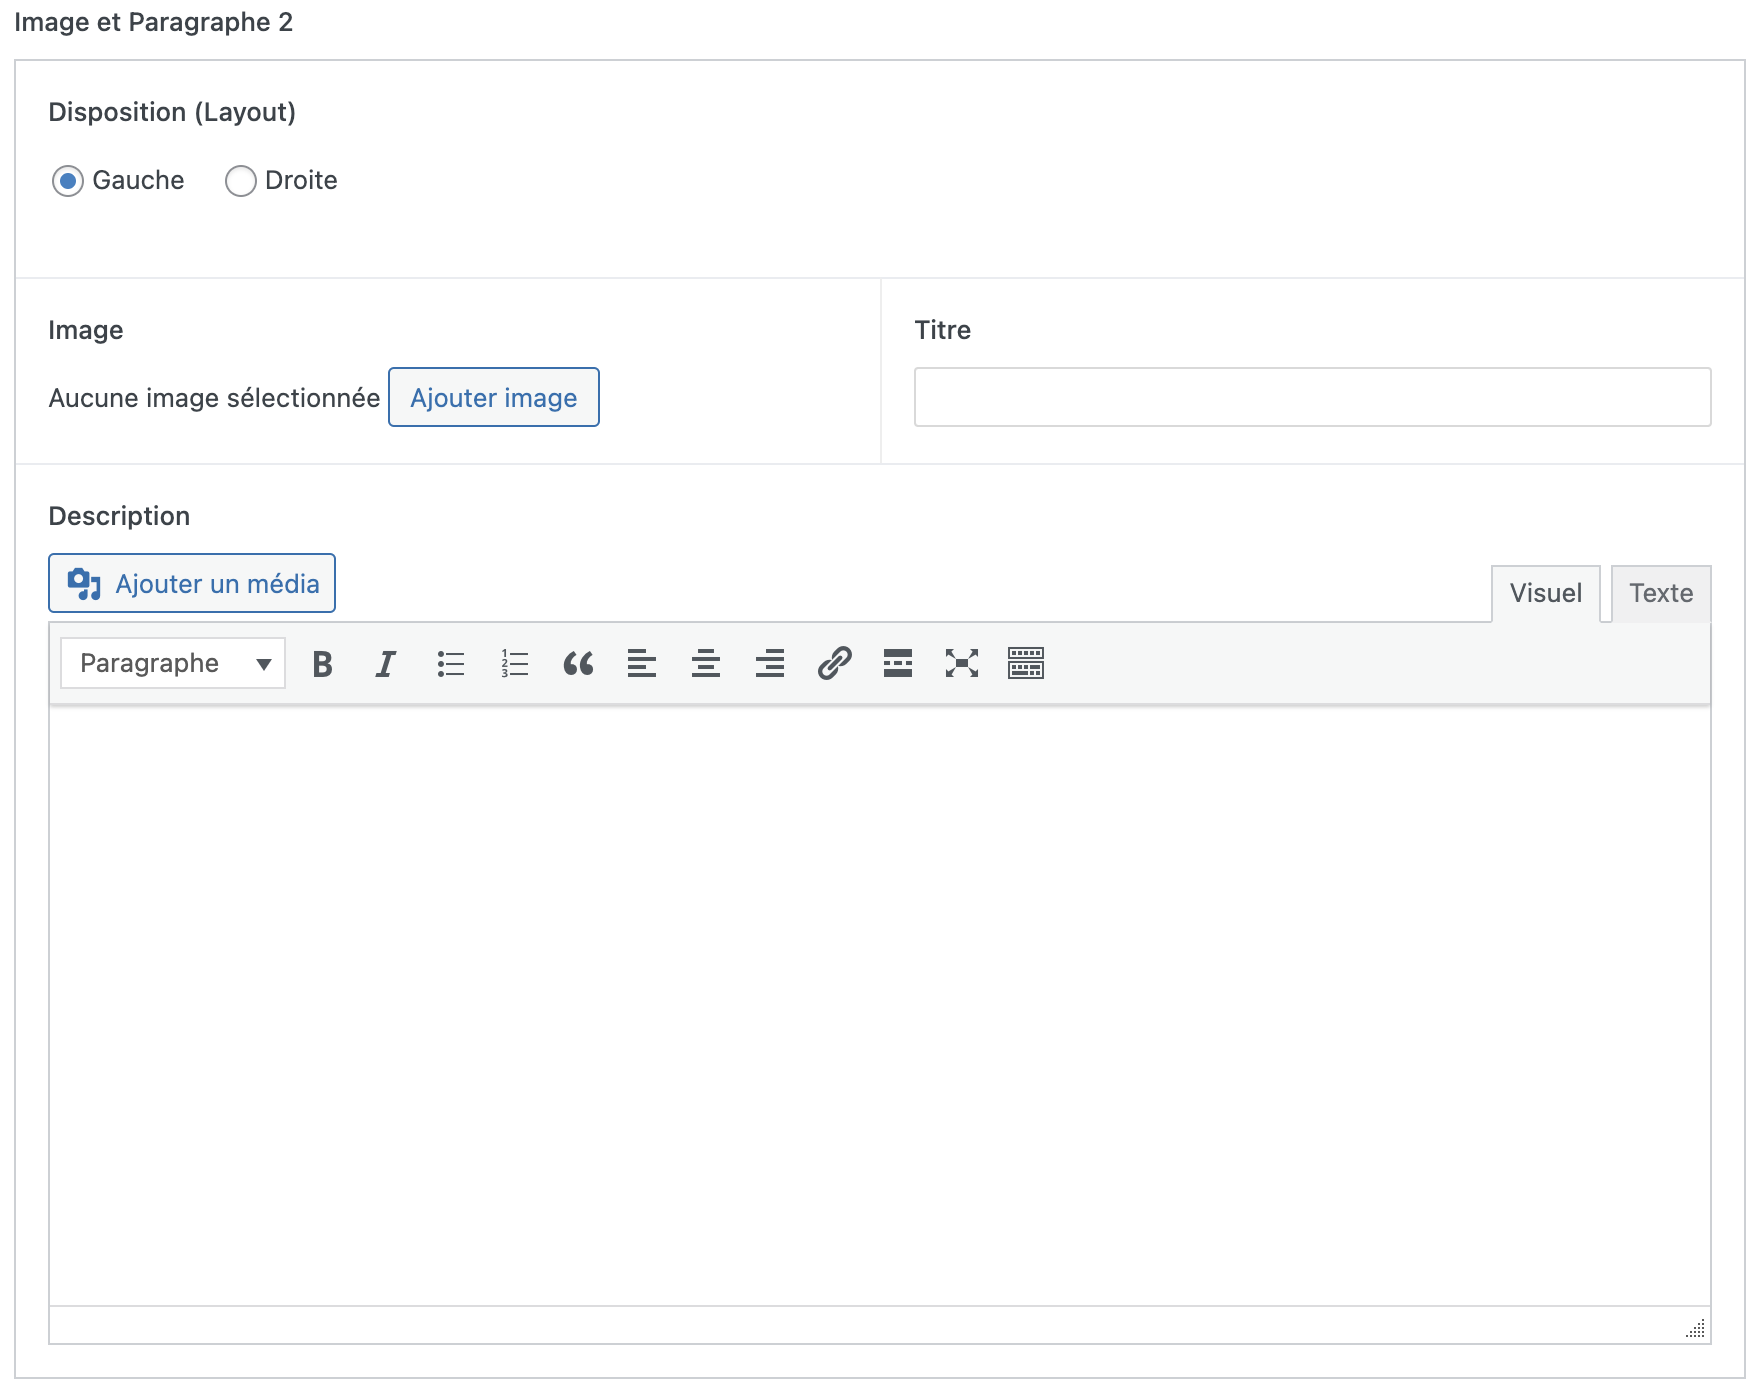1760x1392 pixels.
Task: Align text to the left
Action: tap(642, 664)
